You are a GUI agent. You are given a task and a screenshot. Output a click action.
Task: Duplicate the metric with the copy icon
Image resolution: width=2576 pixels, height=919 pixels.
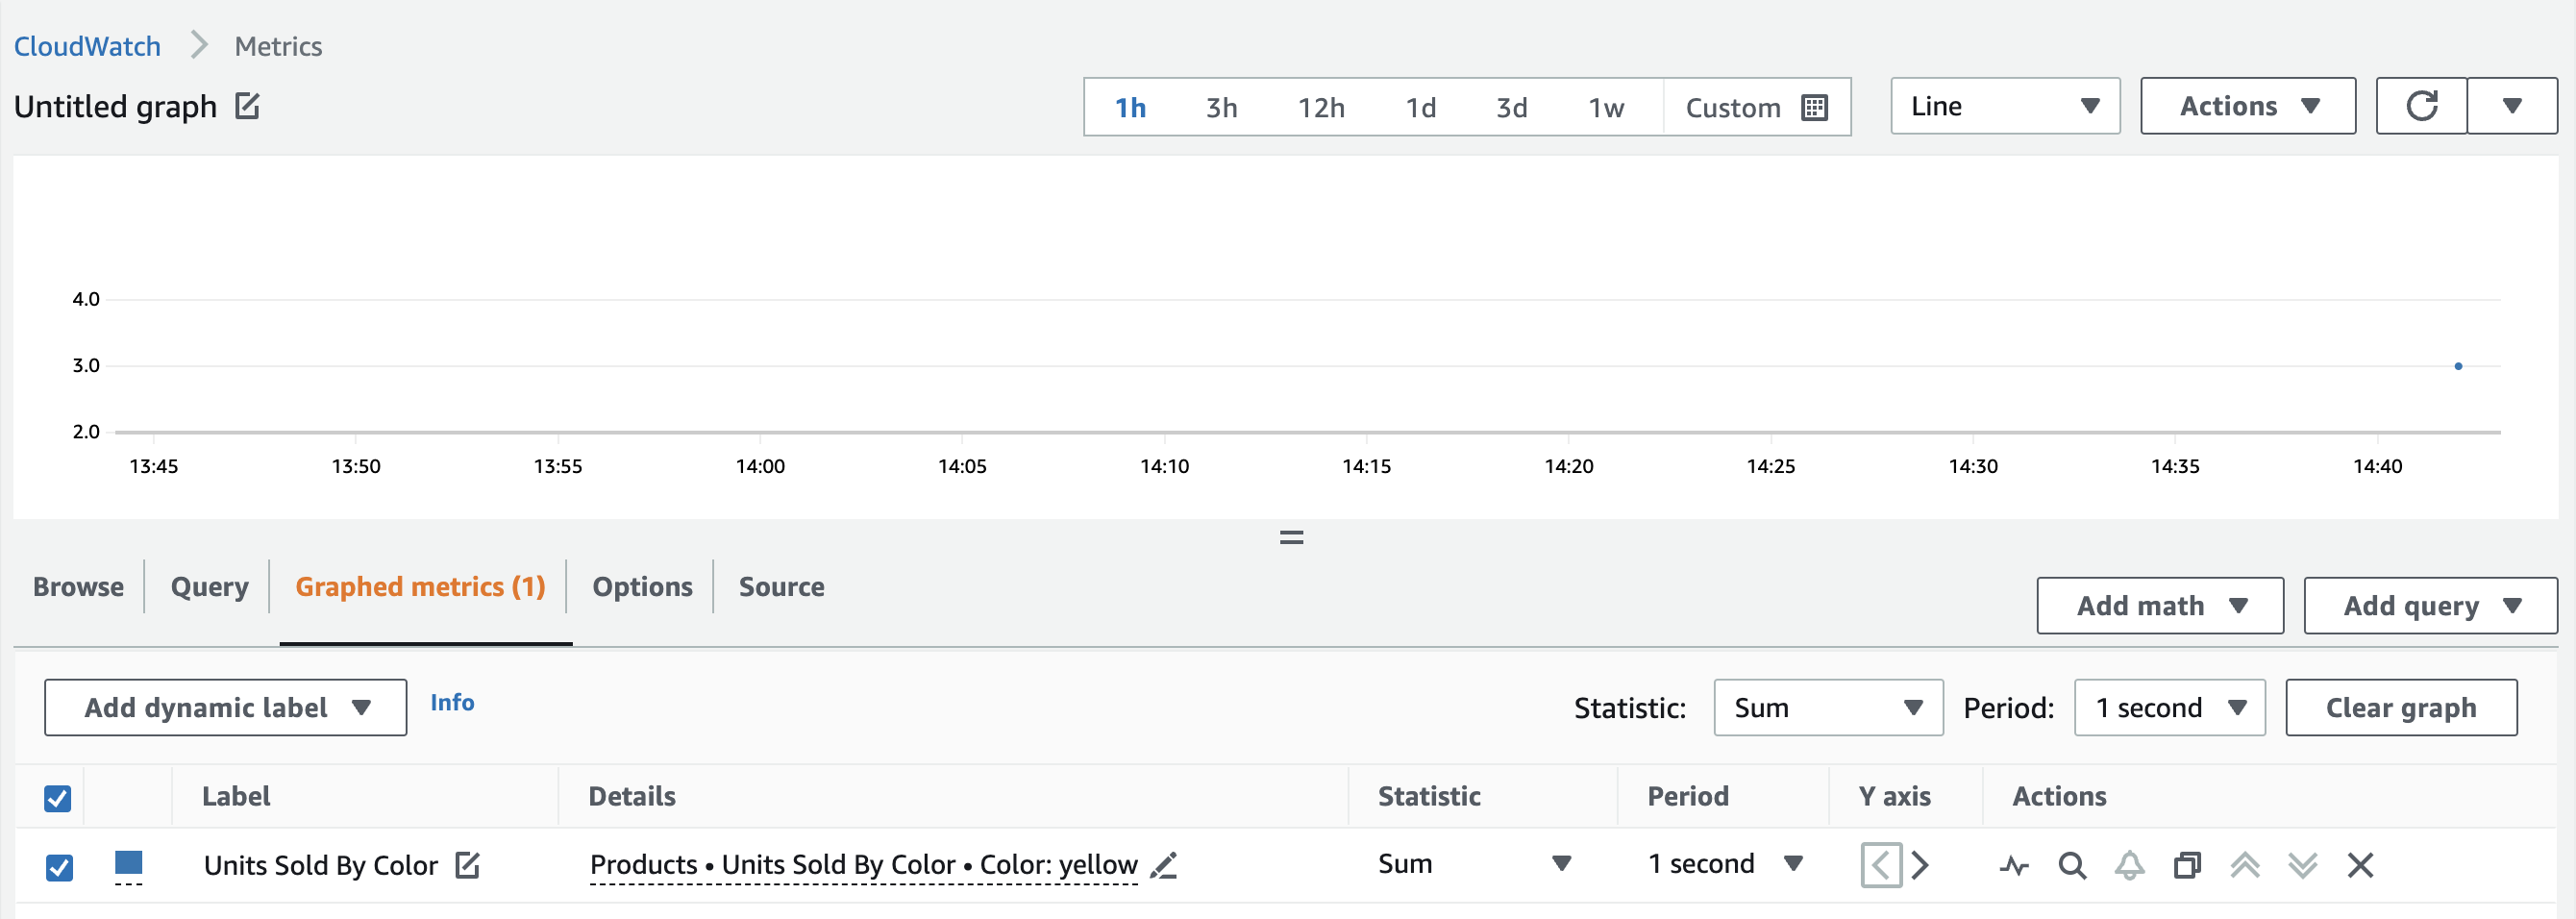2187,865
